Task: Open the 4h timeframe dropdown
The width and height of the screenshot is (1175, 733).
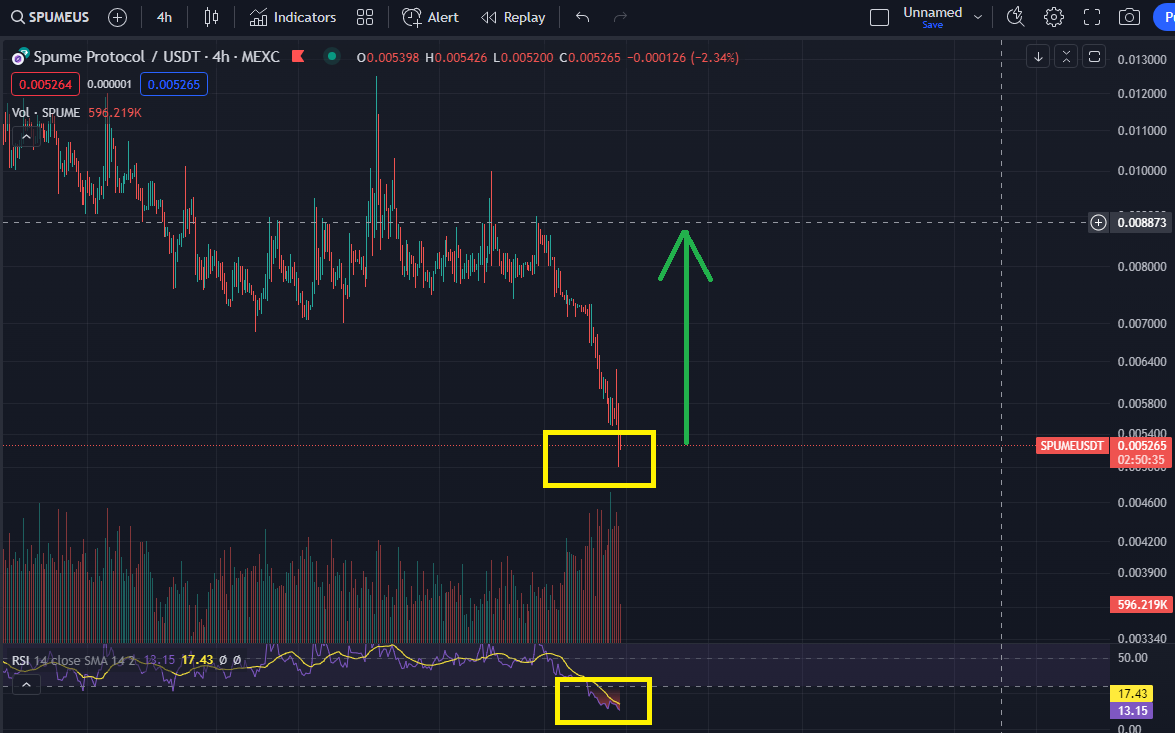Action: [163, 16]
